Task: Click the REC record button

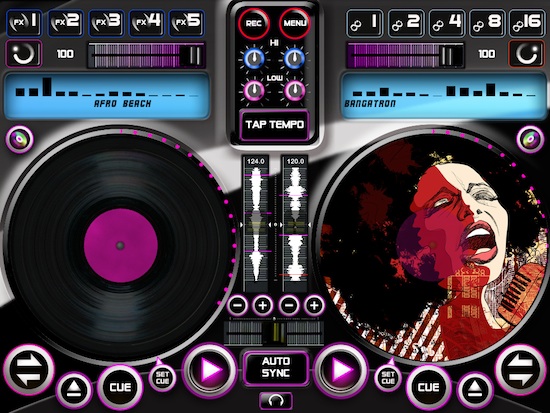Action: pyautogui.click(x=254, y=24)
